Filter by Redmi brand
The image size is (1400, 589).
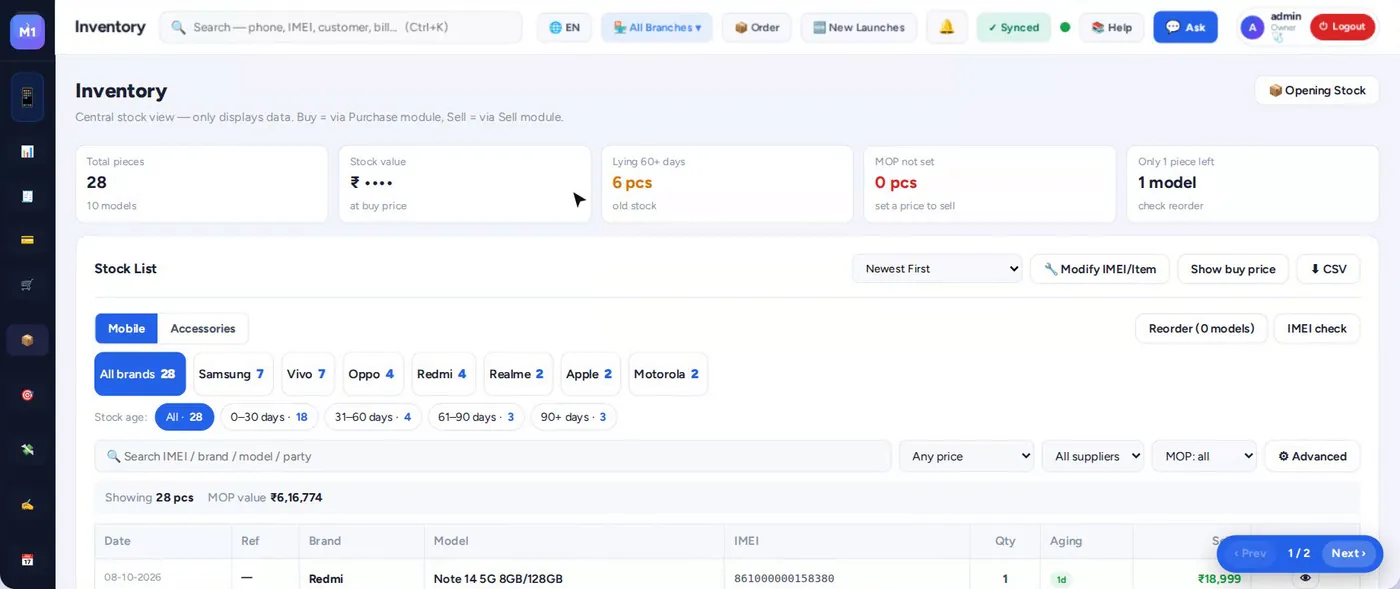[443, 374]
